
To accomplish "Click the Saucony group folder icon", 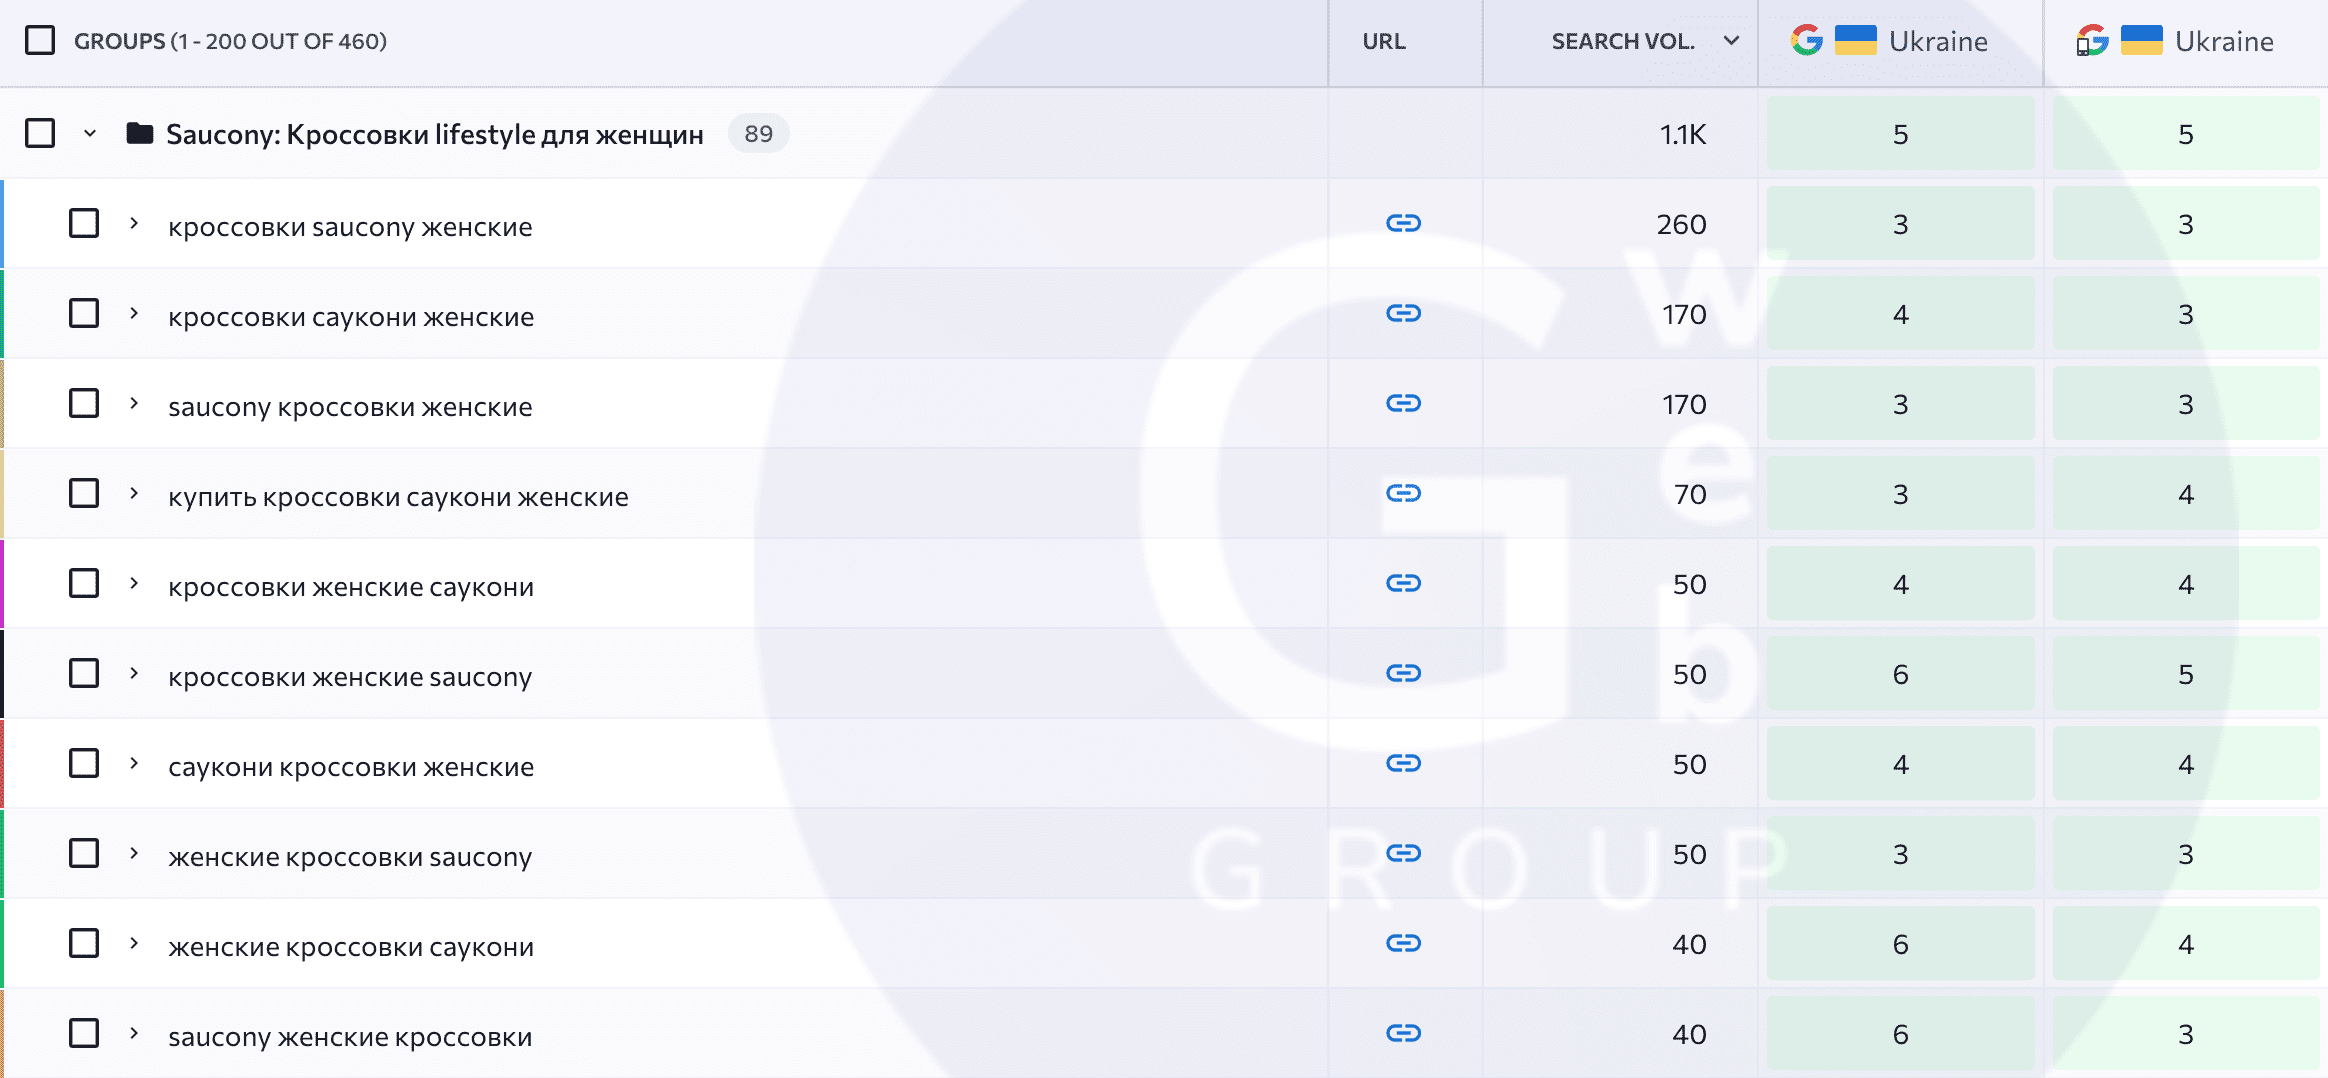I will point(140,133).
